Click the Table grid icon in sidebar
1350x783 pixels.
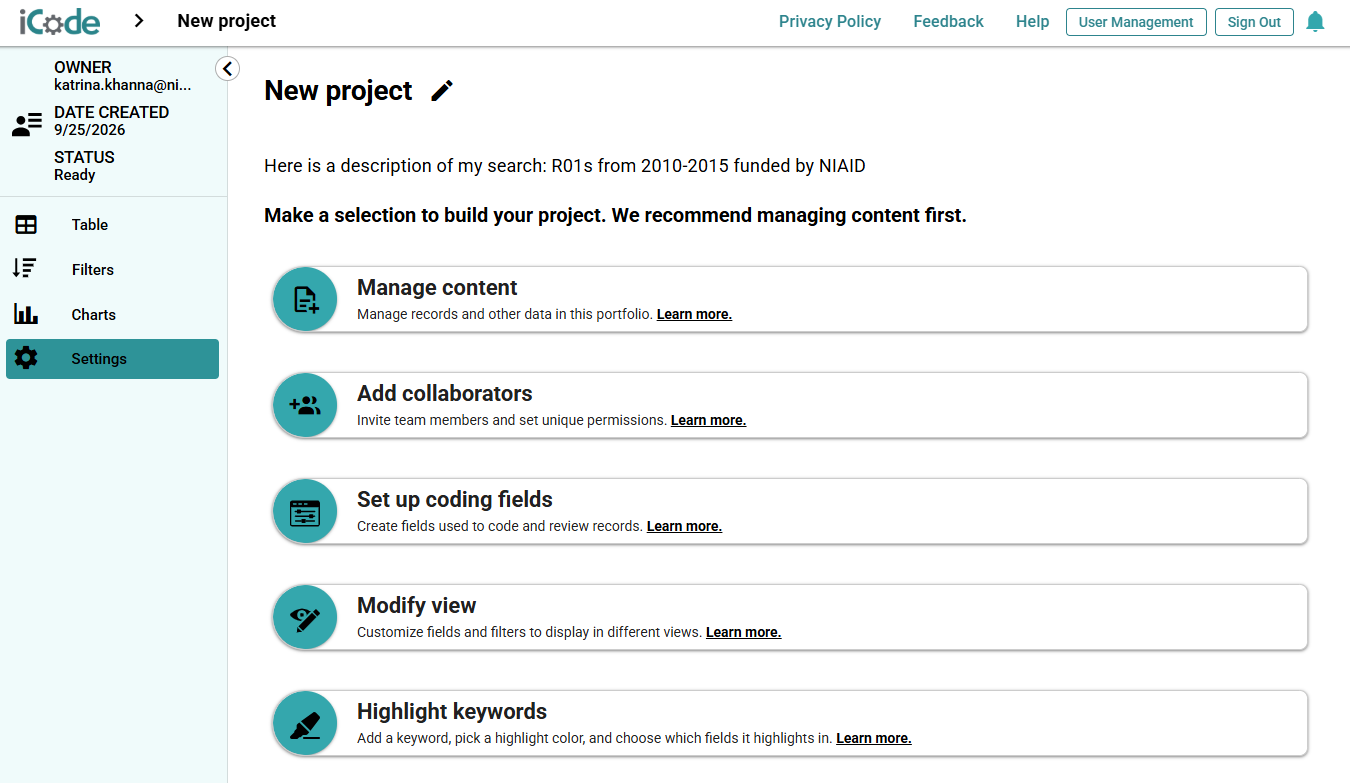click(26, 225)
